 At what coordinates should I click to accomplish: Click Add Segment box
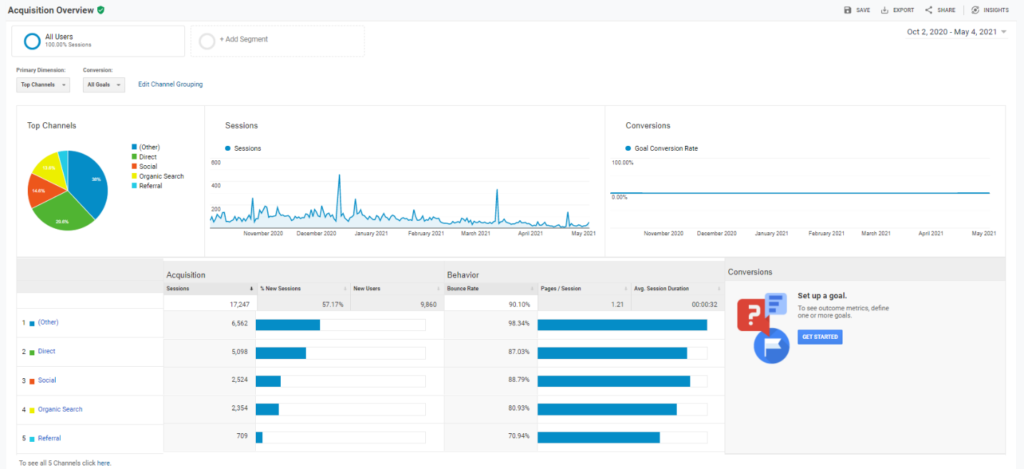tap(277, 41)
